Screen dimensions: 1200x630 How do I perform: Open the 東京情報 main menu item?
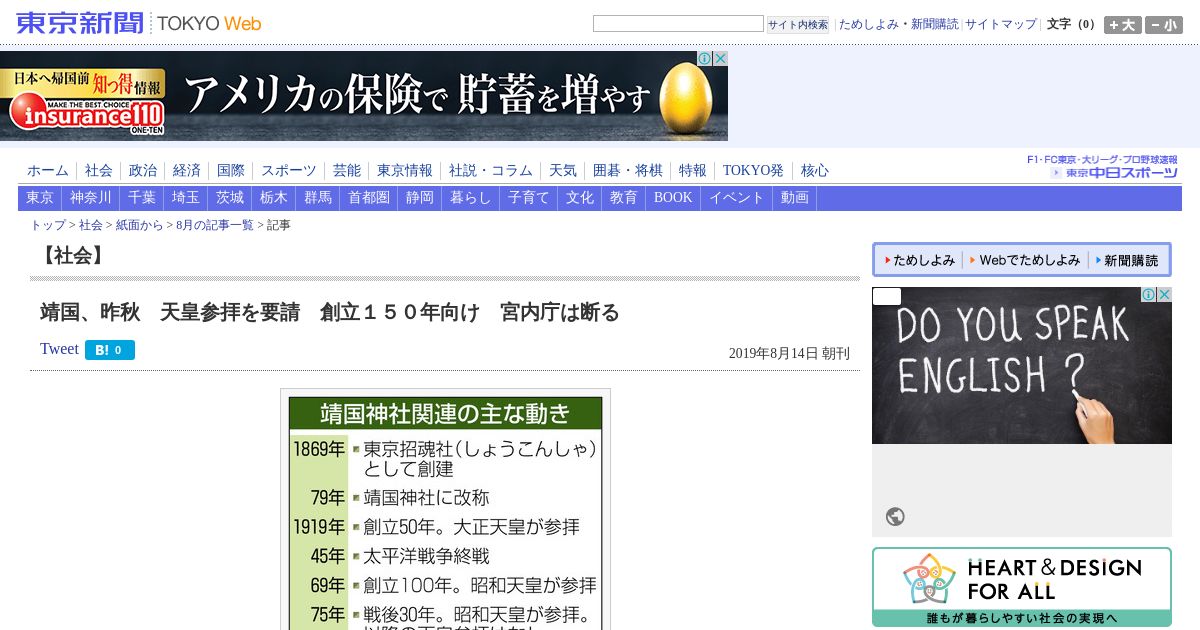point(405,171)
